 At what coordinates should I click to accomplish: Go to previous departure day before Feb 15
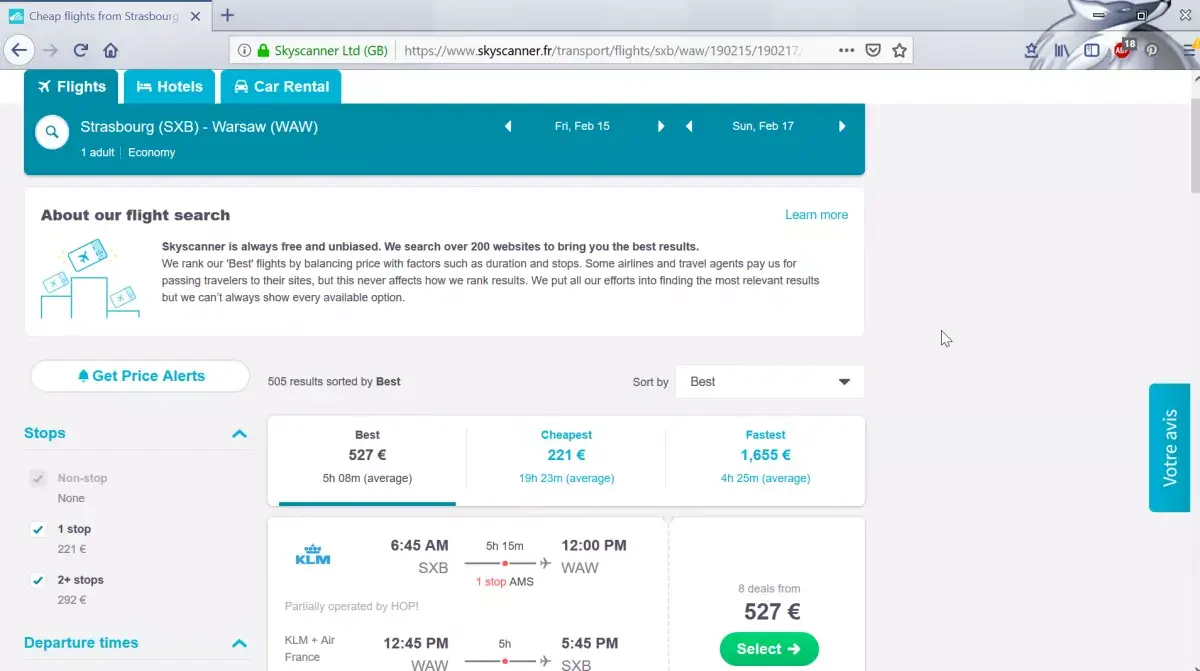[x=508, y=126]
